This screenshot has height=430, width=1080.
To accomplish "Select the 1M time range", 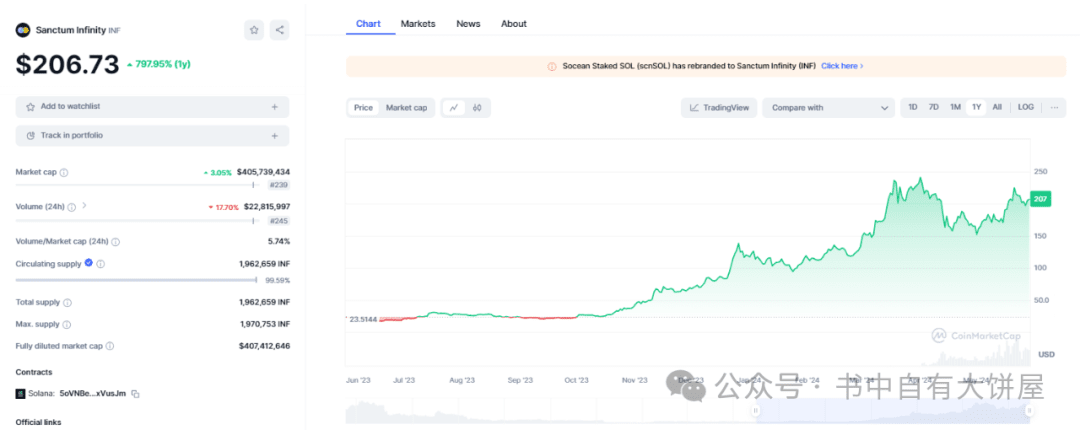I will (x=955, y=108).
